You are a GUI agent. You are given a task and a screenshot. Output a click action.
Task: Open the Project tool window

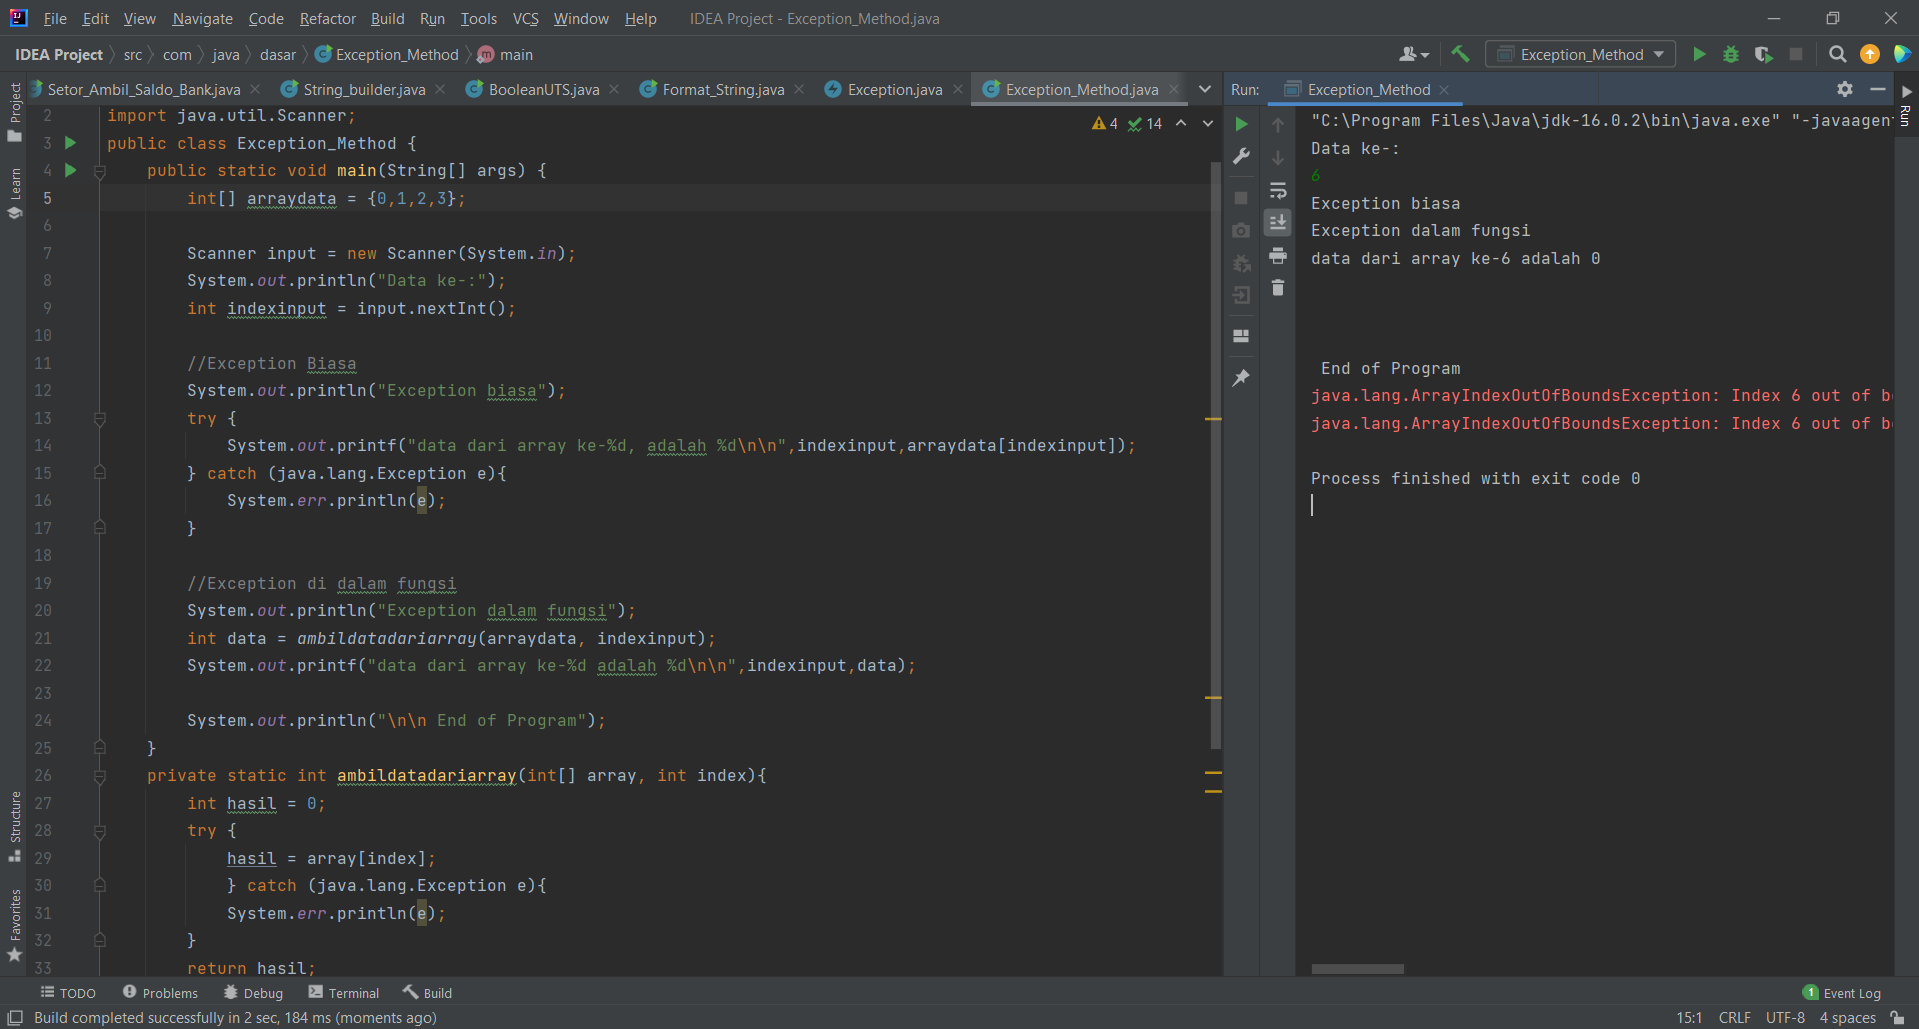pos(14,111)
